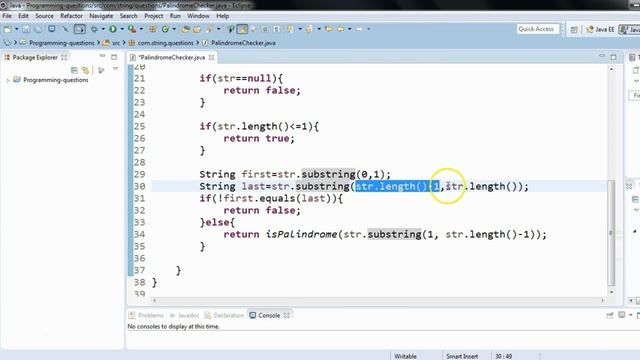
Task: Open the Help menu
Action: pyautogui.click(x=222, y=16)
